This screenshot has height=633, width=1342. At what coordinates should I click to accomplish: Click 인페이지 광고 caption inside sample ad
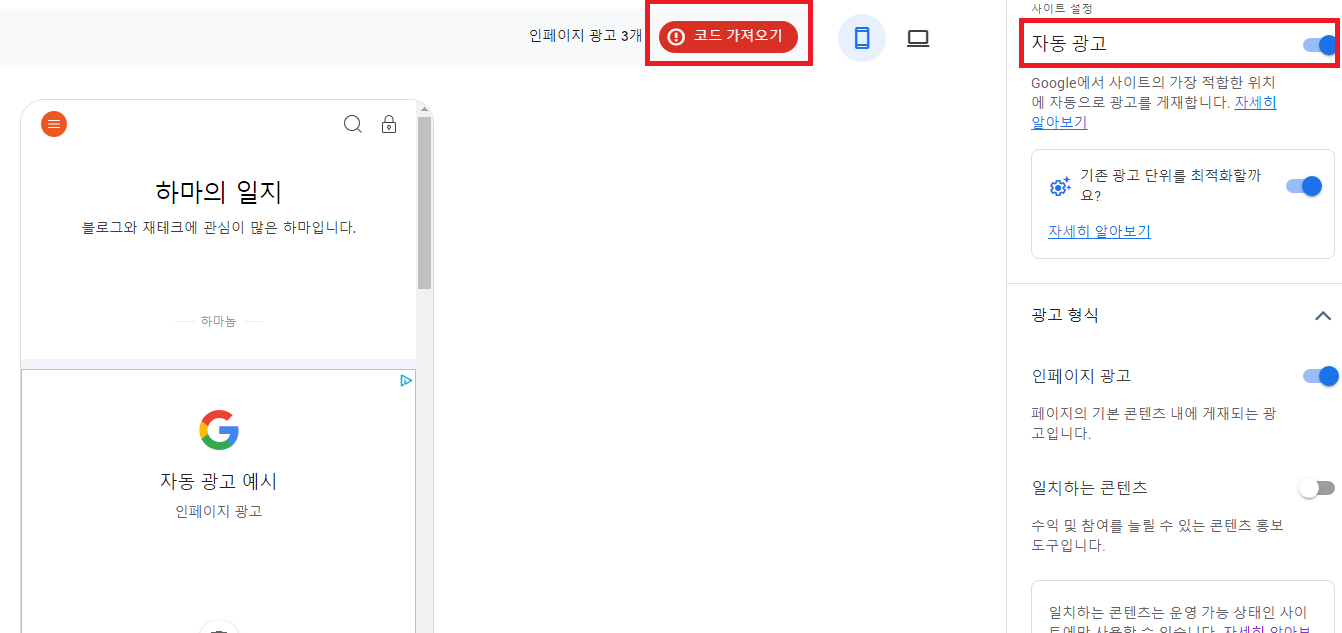click(x=219, y=511)
